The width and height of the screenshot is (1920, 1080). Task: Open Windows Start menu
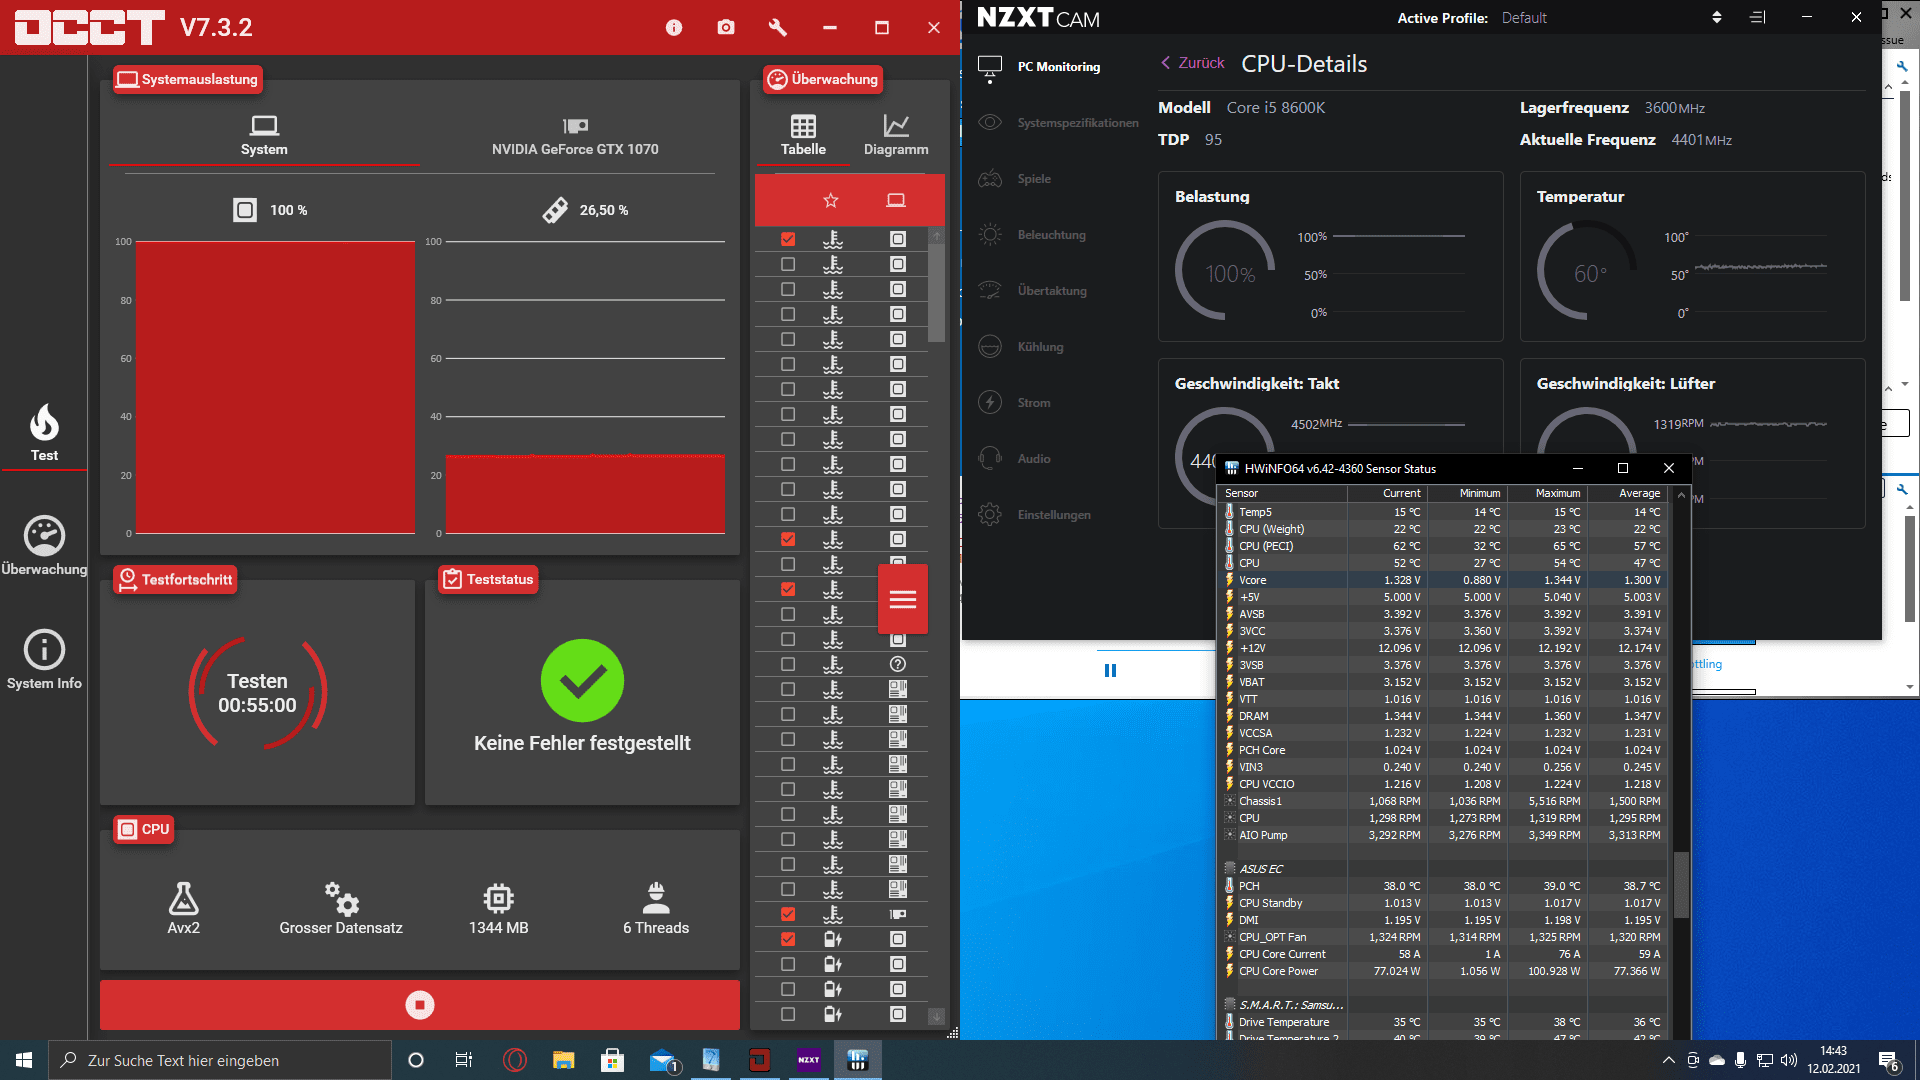tap(24, 1060)
